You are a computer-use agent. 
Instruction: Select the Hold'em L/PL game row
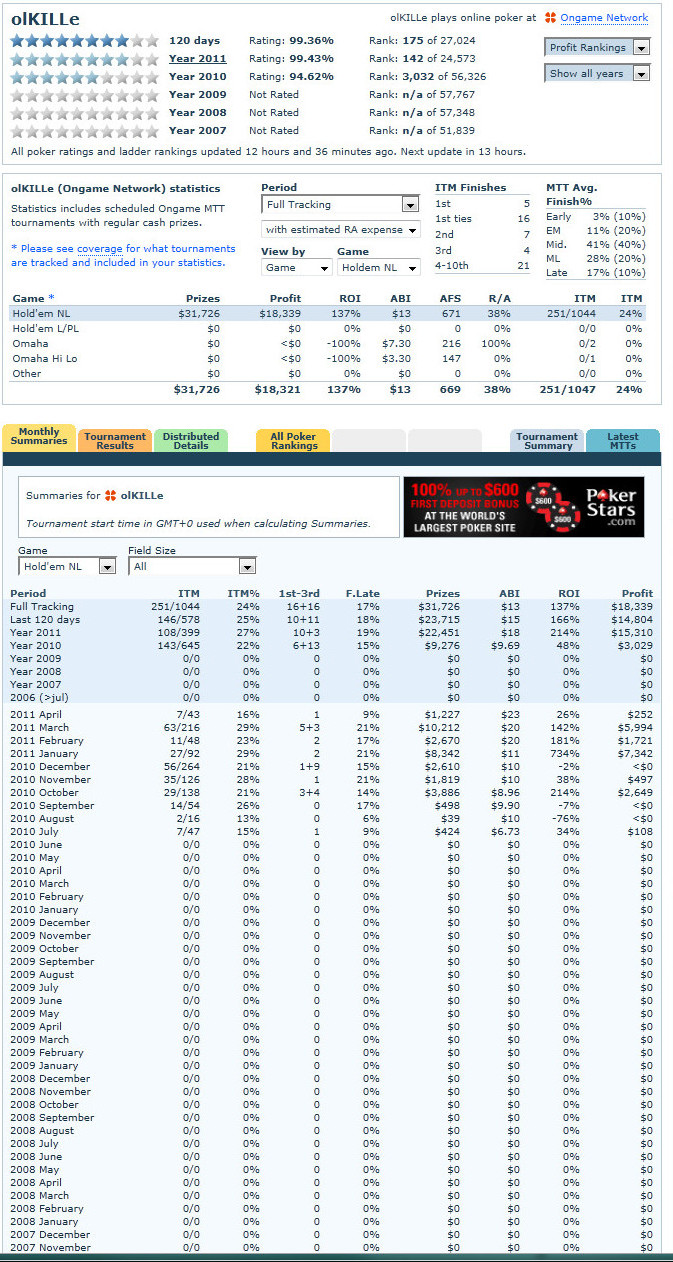coord(327,328)
